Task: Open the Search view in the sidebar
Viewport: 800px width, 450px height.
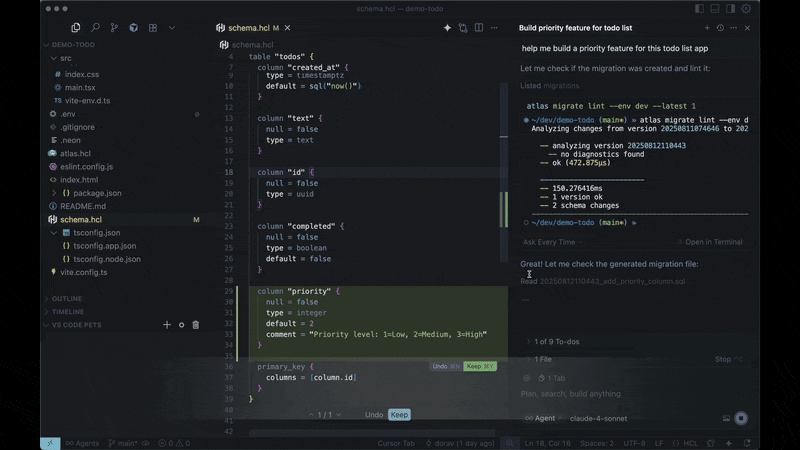Action: (95, 28)
